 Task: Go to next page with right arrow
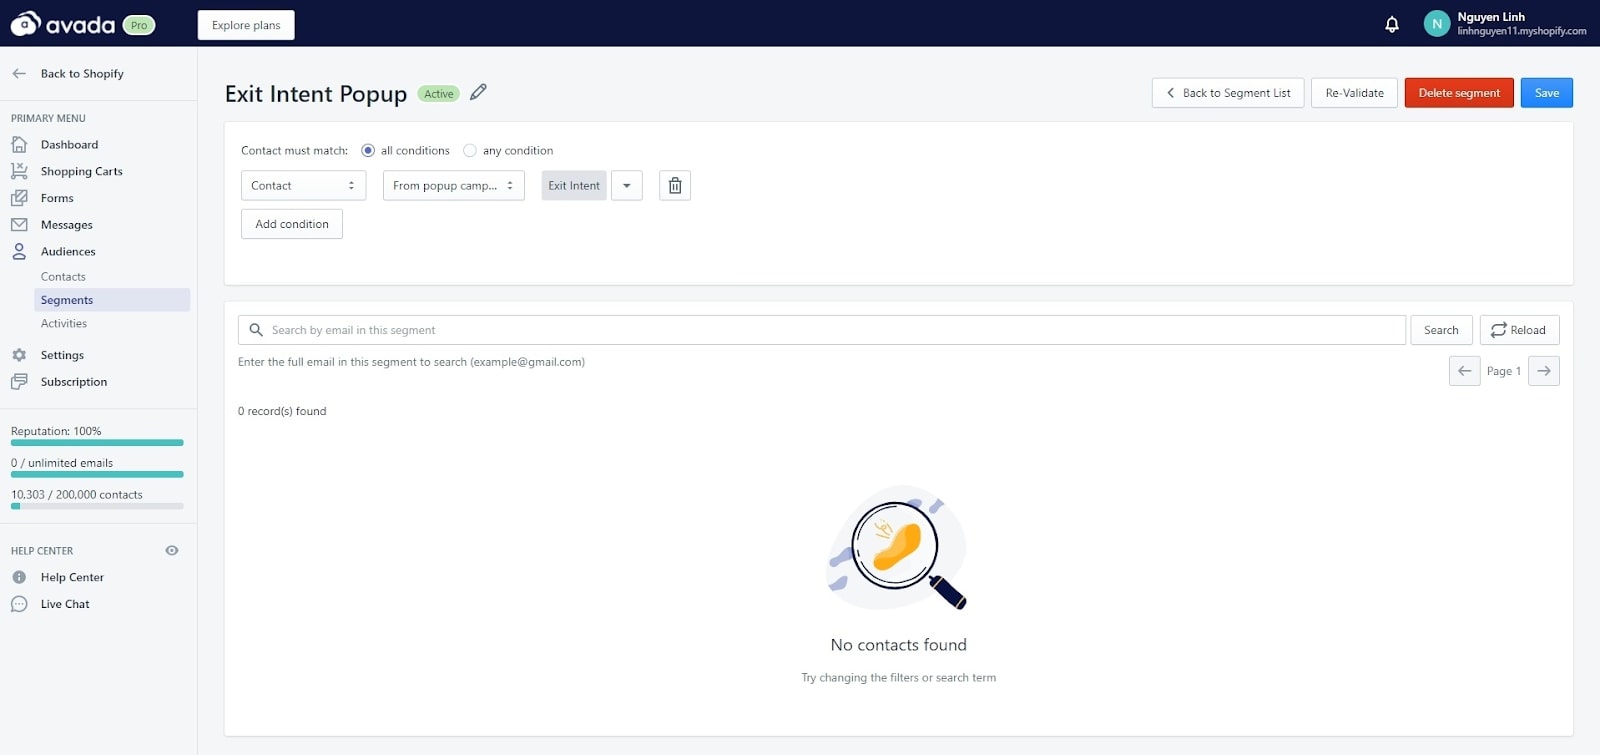[1544, 371]
